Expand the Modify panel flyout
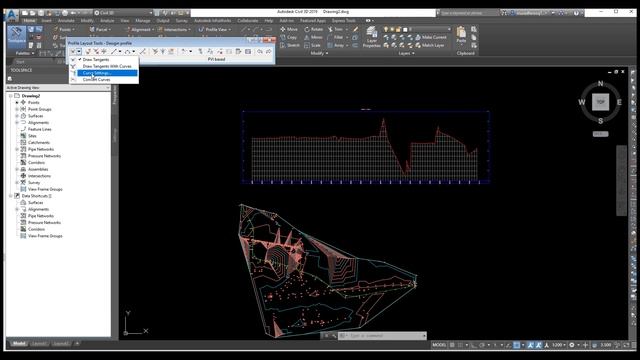Viewport: 640px width, 360px height. click(x=319, y=53)
